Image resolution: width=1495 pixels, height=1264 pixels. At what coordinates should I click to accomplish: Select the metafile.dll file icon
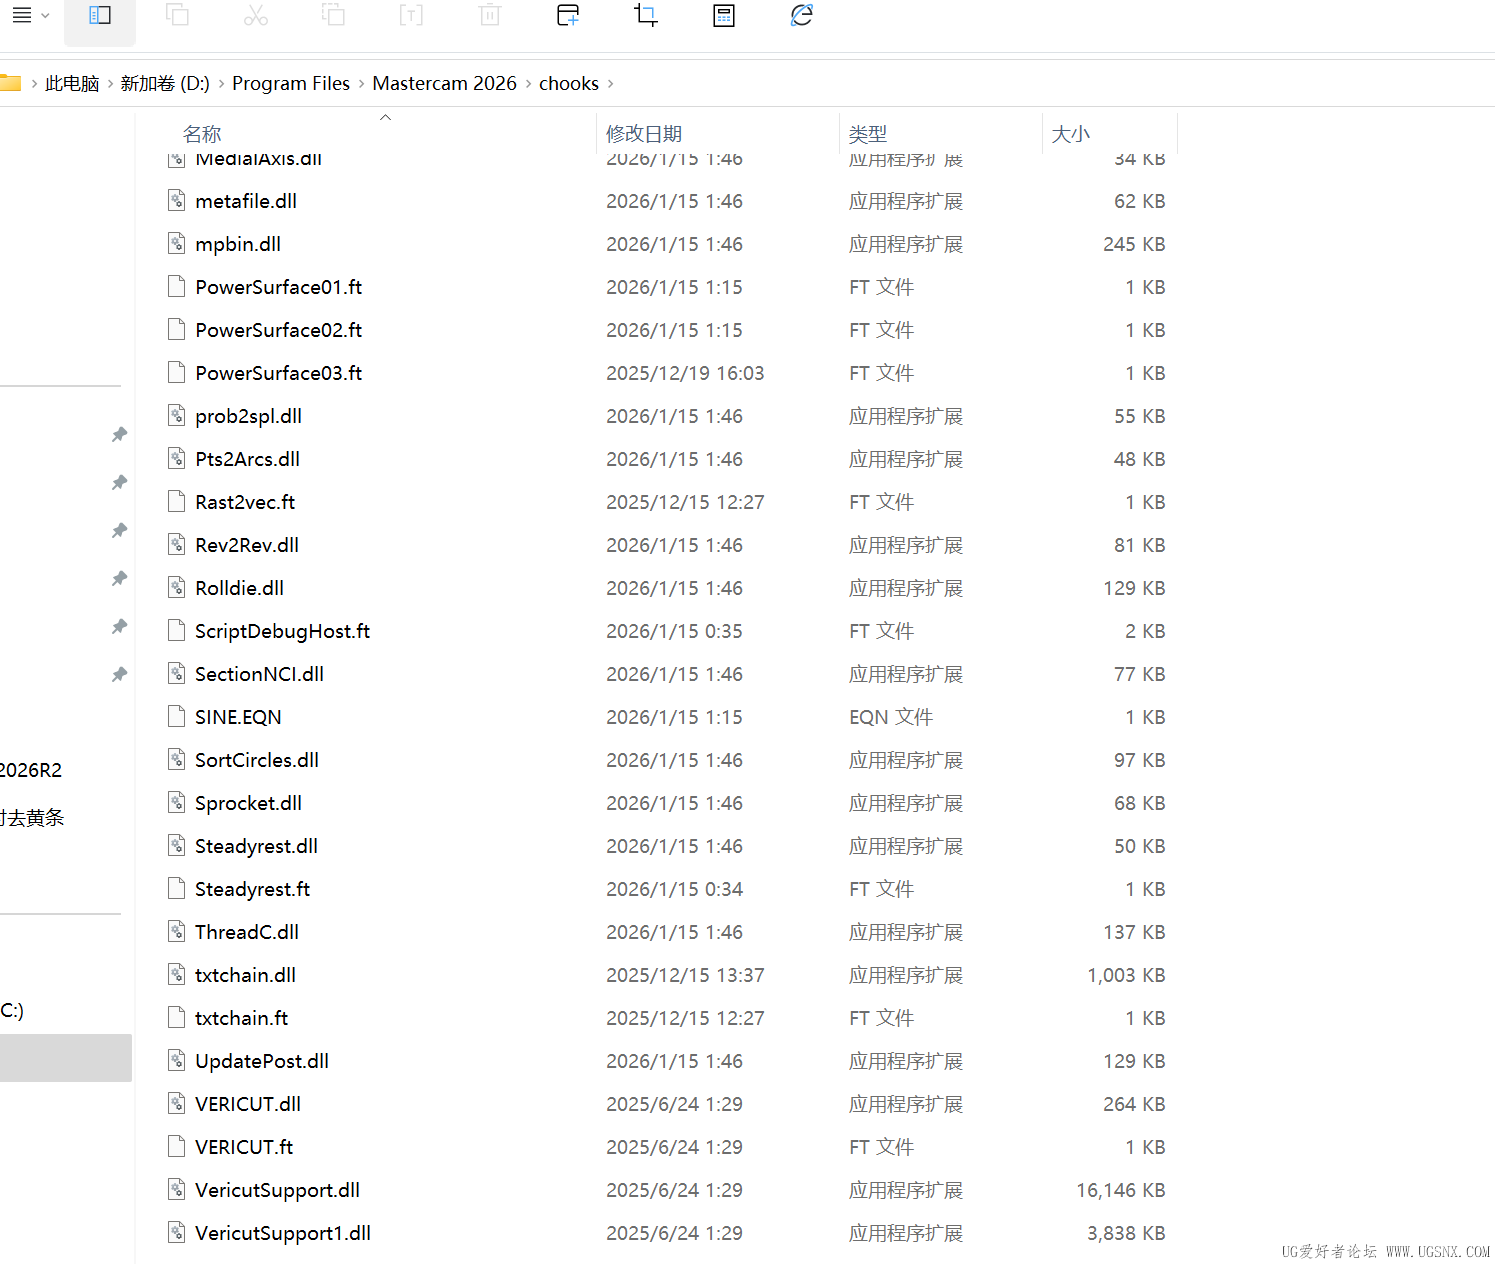[x=177, y=201]
